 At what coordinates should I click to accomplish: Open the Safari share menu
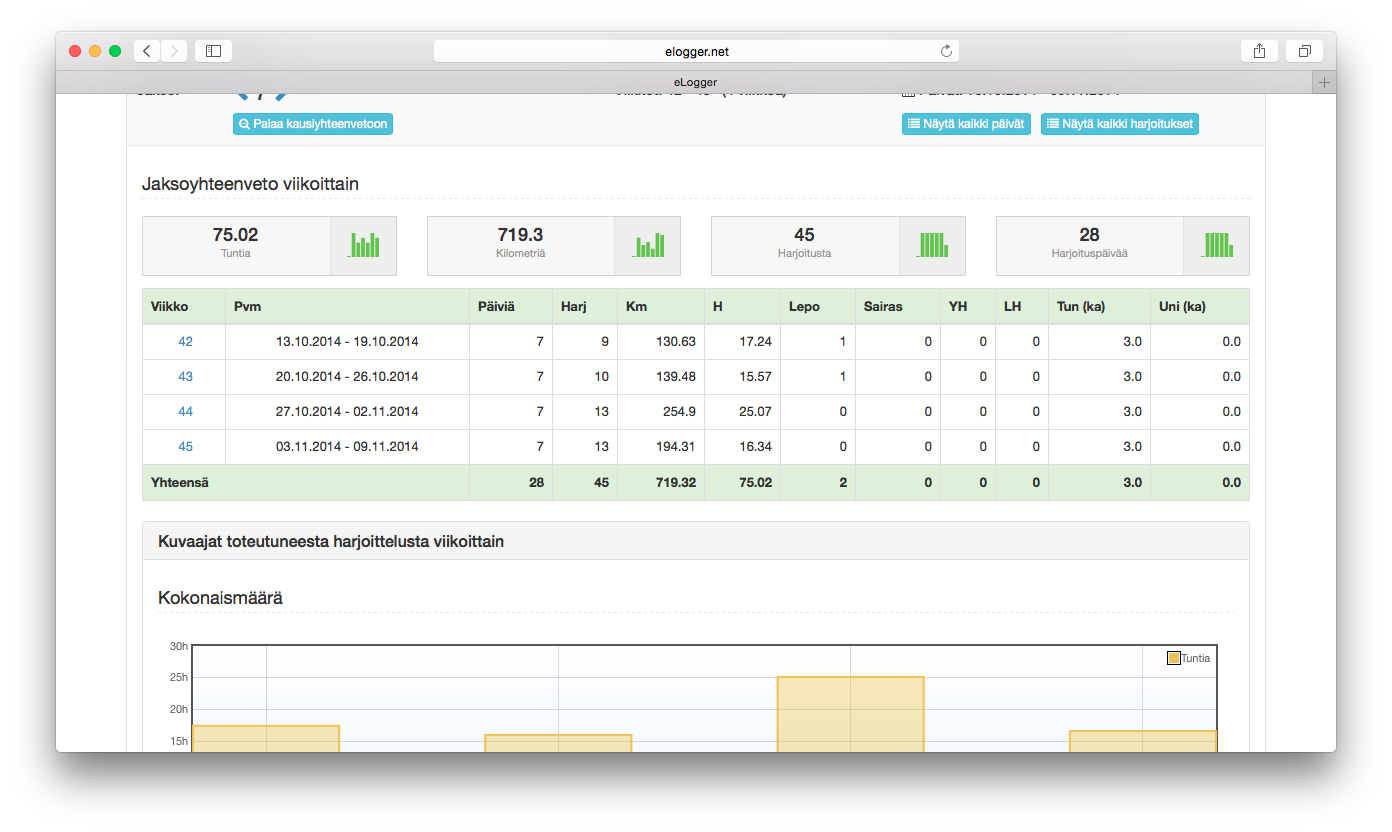pyautogui.click(x=1259, y=50)
